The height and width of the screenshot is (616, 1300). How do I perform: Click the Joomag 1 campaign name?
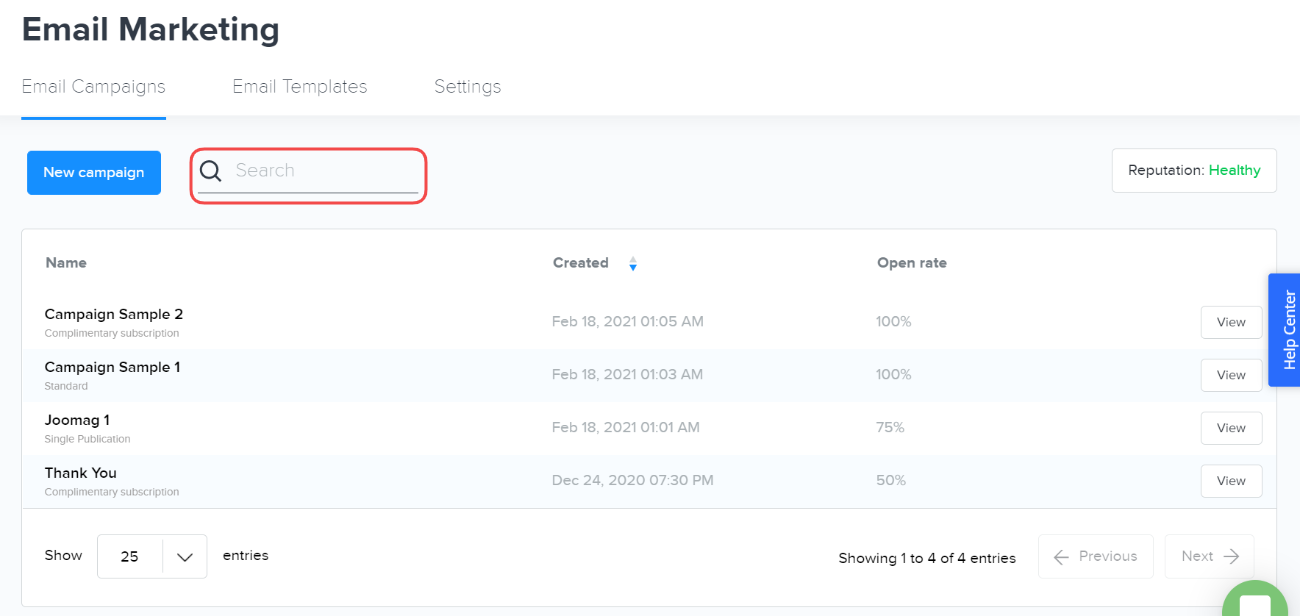[77, 420]
